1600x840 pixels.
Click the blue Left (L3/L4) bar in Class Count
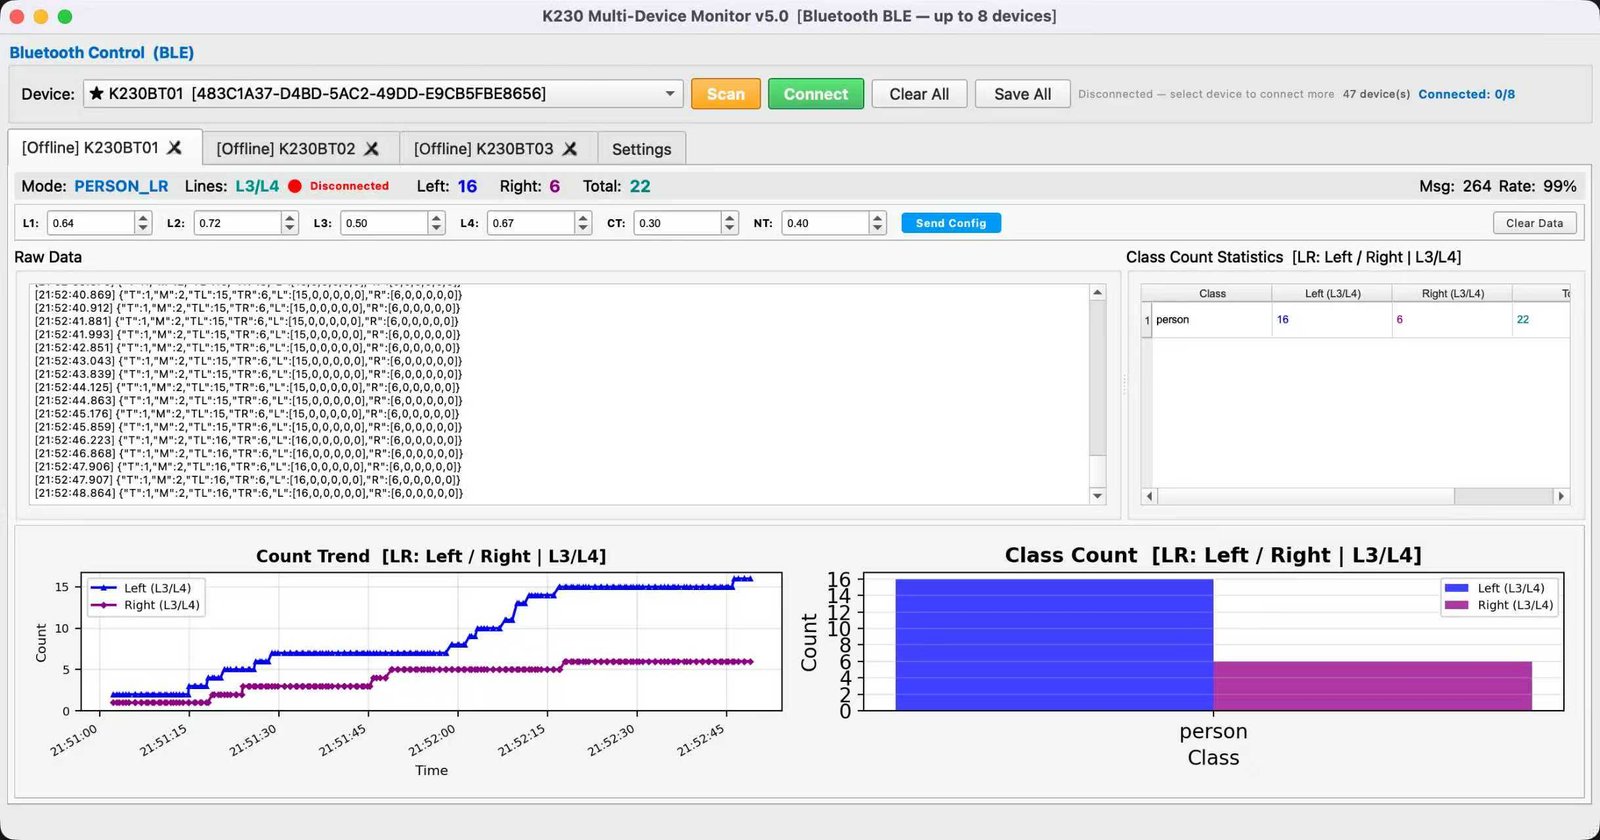pos(1054,645)
